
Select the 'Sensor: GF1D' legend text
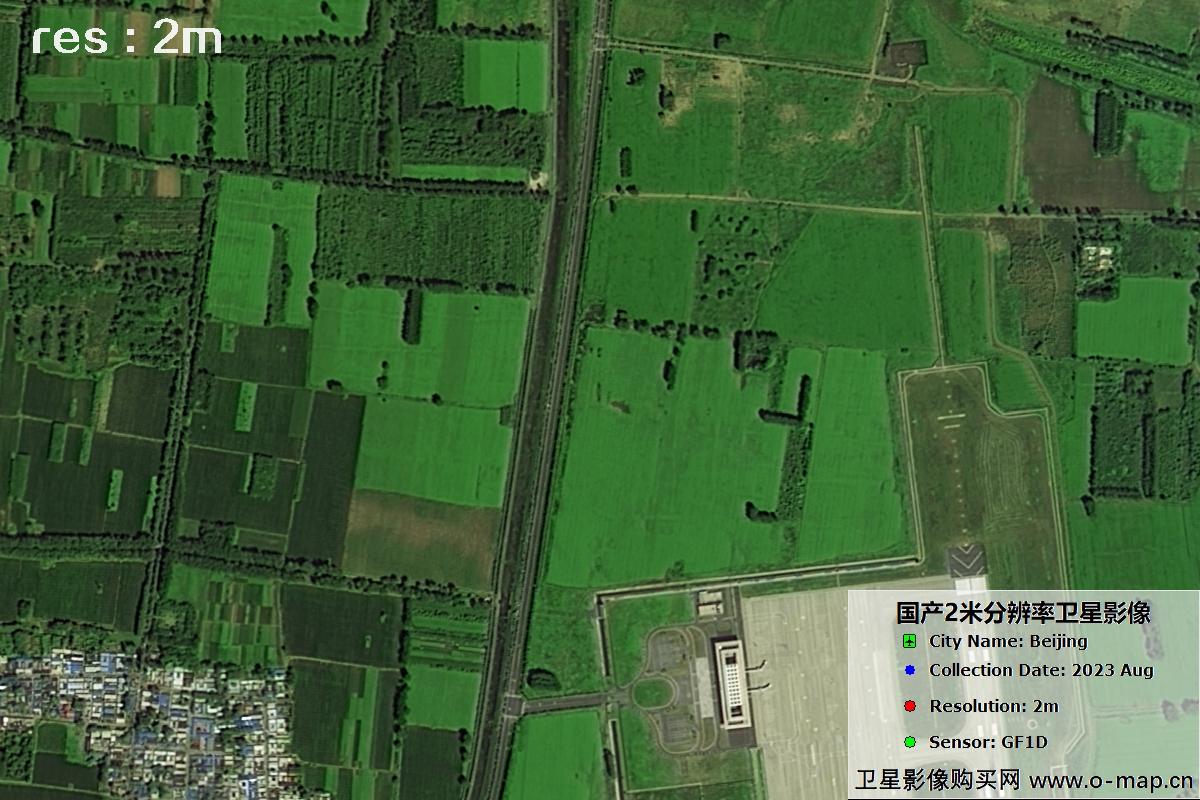988,742
